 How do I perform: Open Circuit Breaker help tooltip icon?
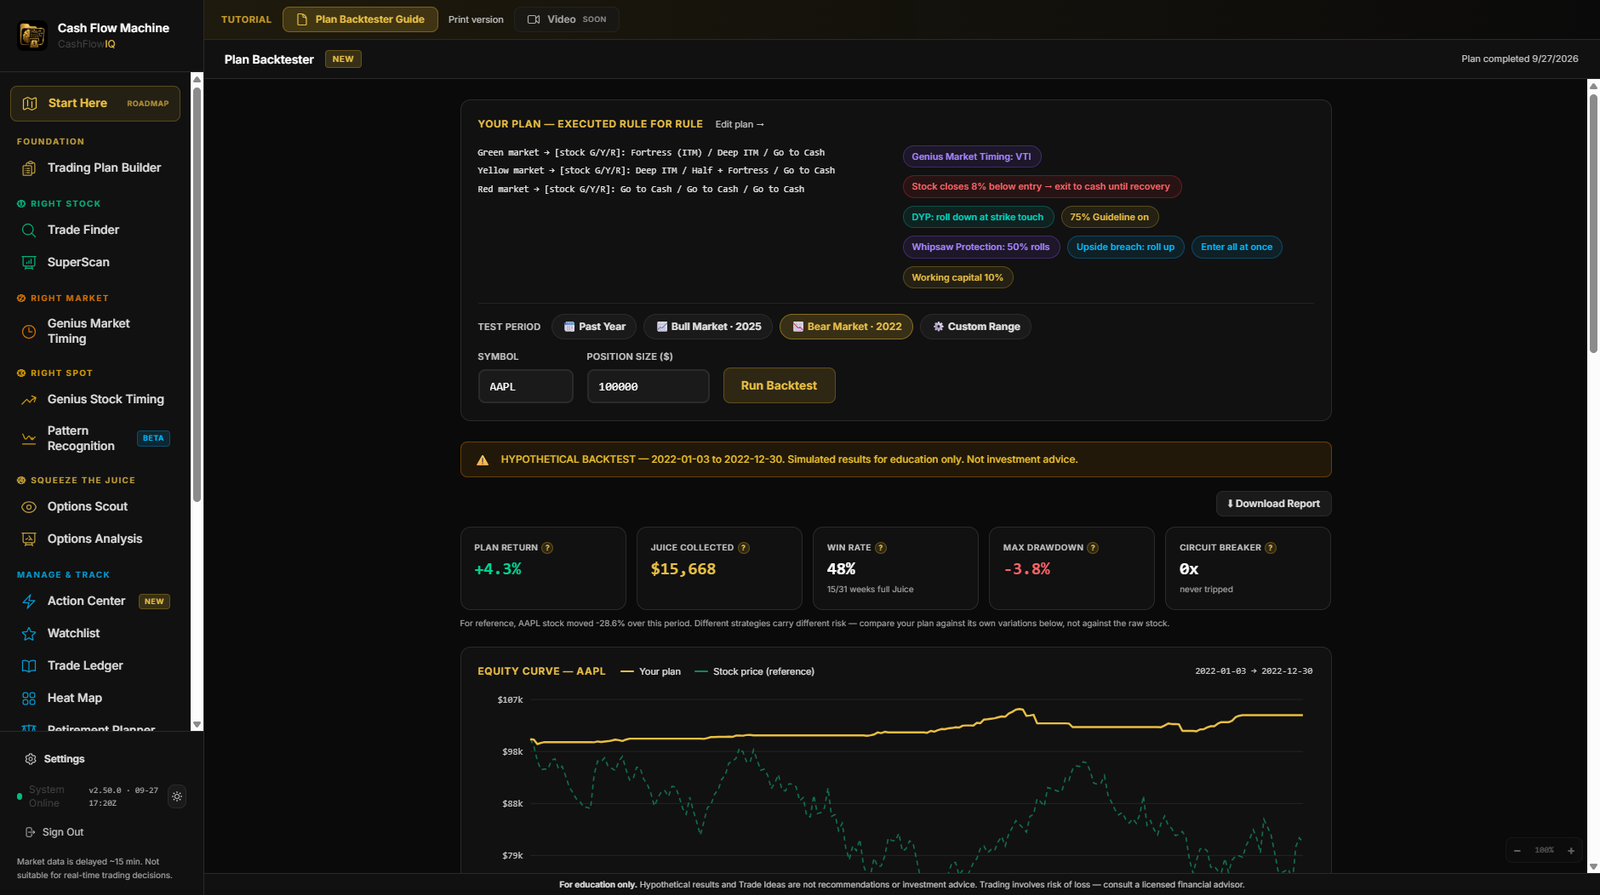pyautogui.click(x=1270, y=548)
